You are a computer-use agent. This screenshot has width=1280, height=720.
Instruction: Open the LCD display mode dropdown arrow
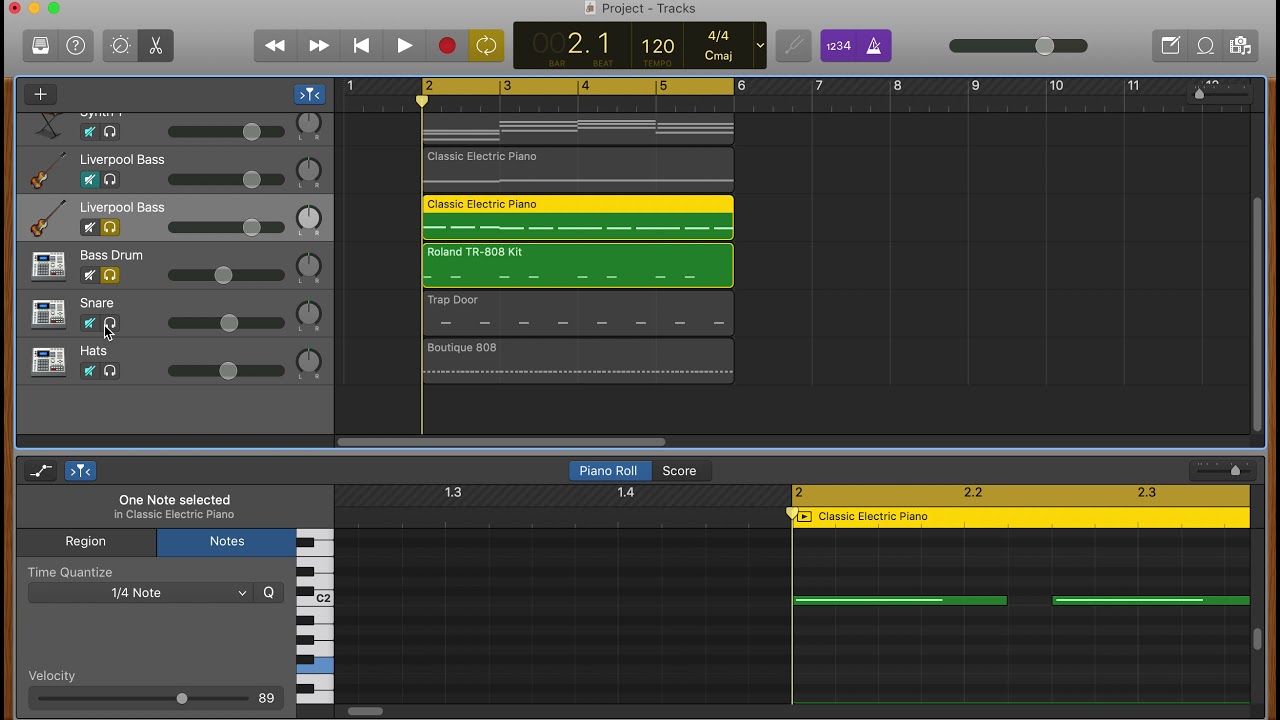coord(760,46)
